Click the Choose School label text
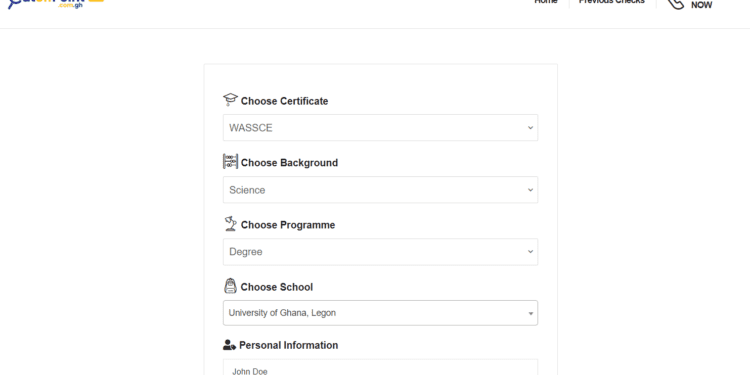This screenshot has width=750, height=375. (x=277, y=287)
